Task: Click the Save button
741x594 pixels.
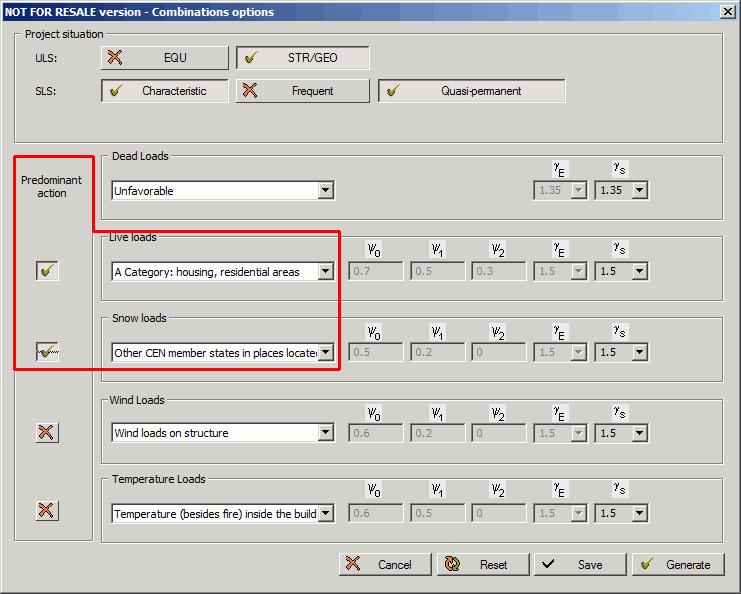Action: tap(580, 564)
